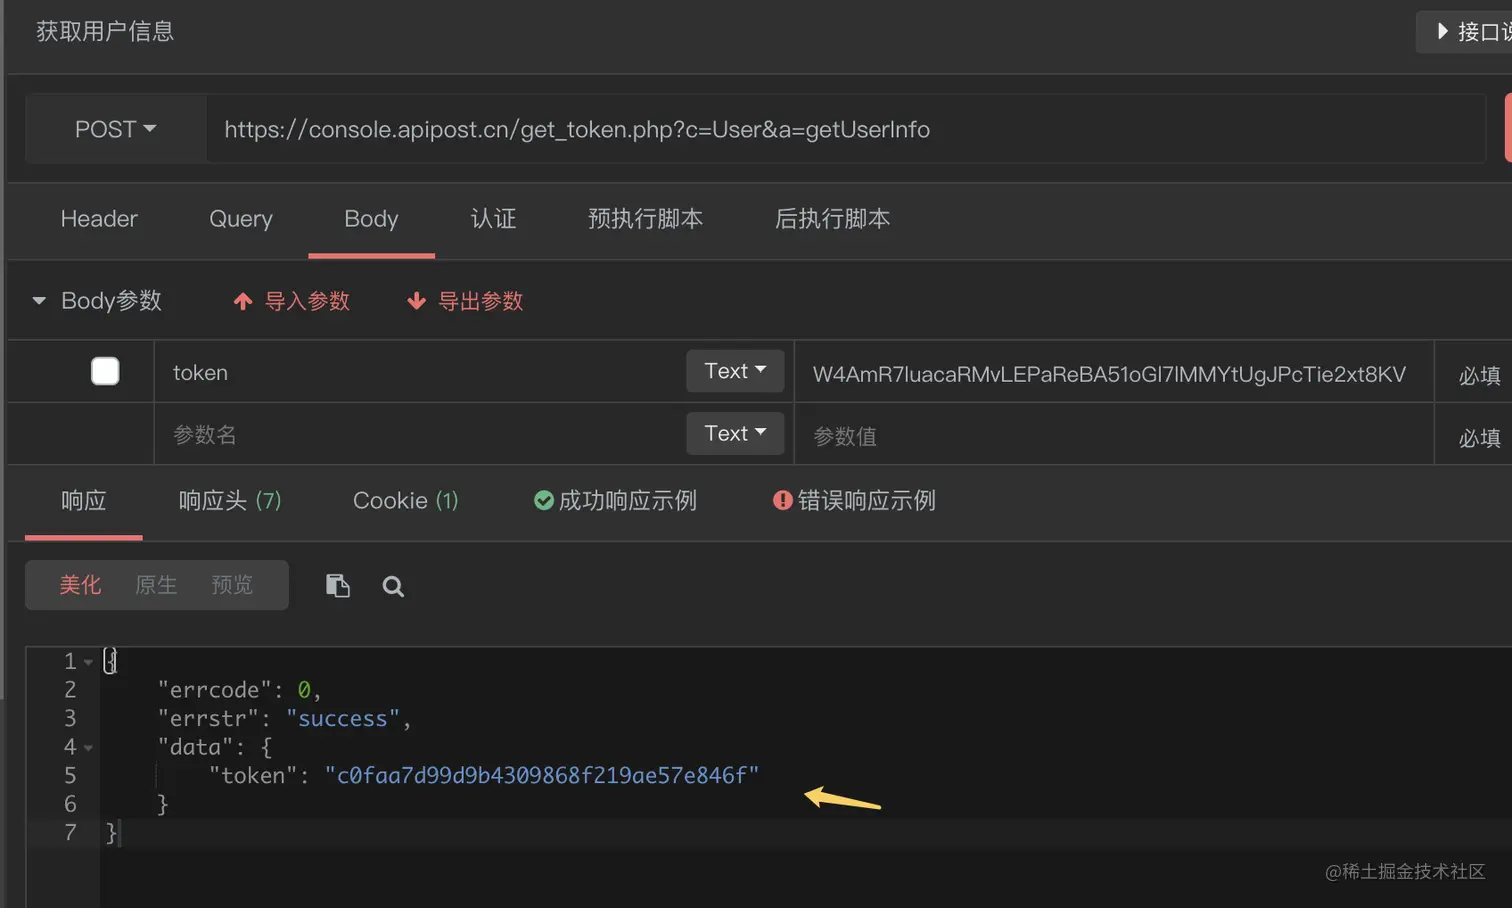The width and height of the screenshot is (1512, 908).
Task: Click the request URL field
Action: [845, 129]
